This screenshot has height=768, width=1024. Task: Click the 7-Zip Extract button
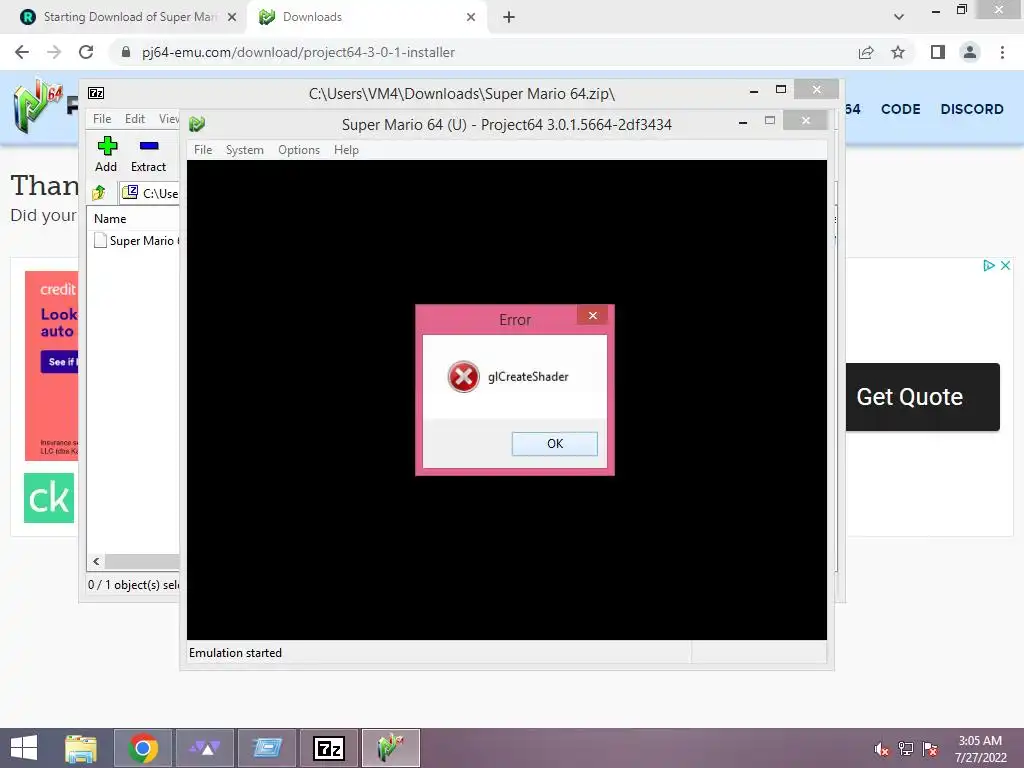tap(148, 155)
